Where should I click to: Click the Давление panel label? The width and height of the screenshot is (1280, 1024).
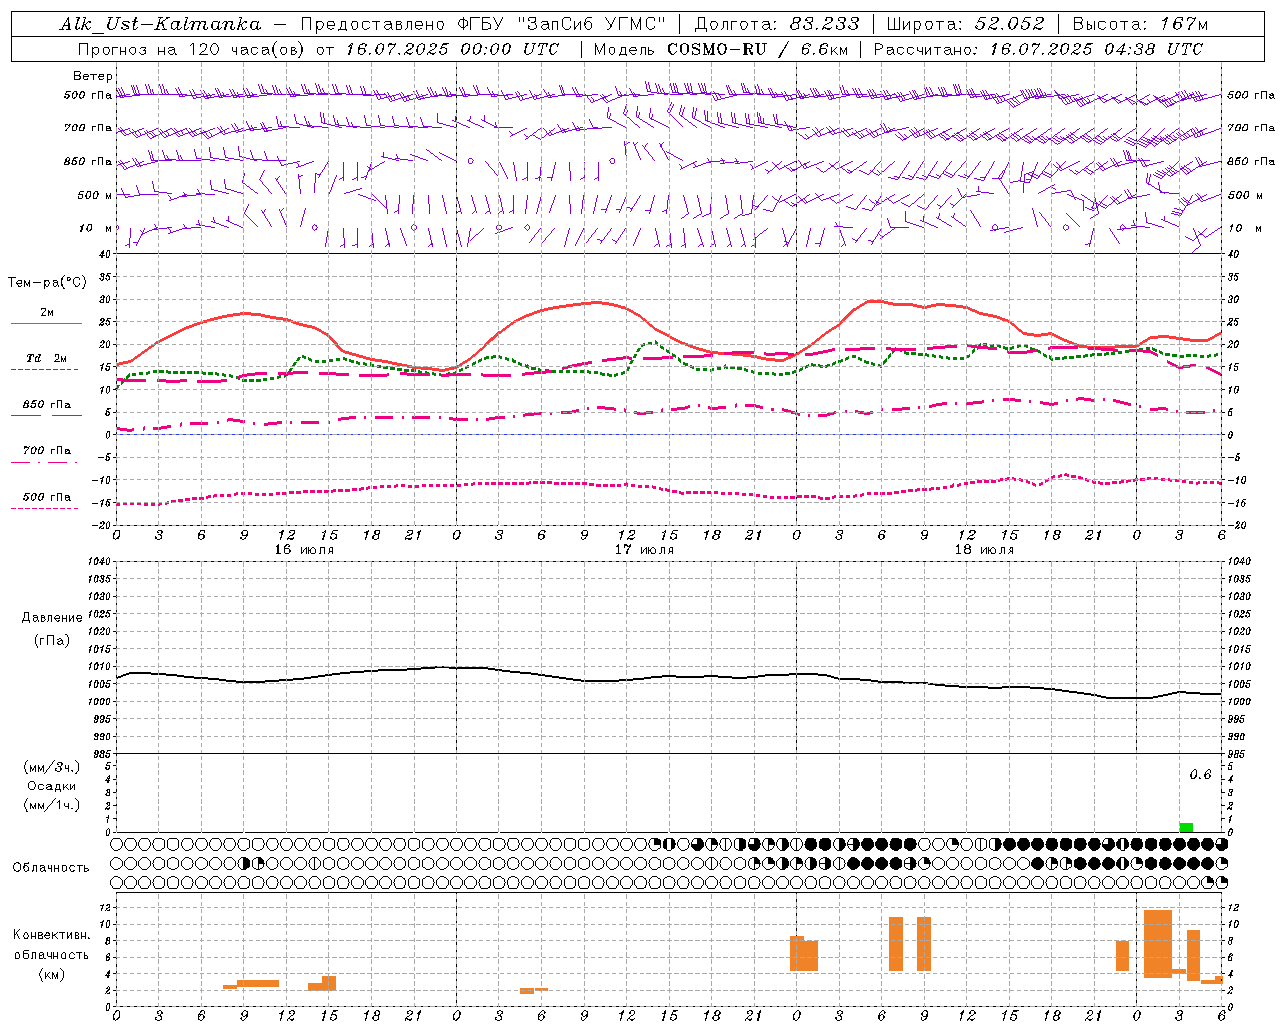[52, 618]
